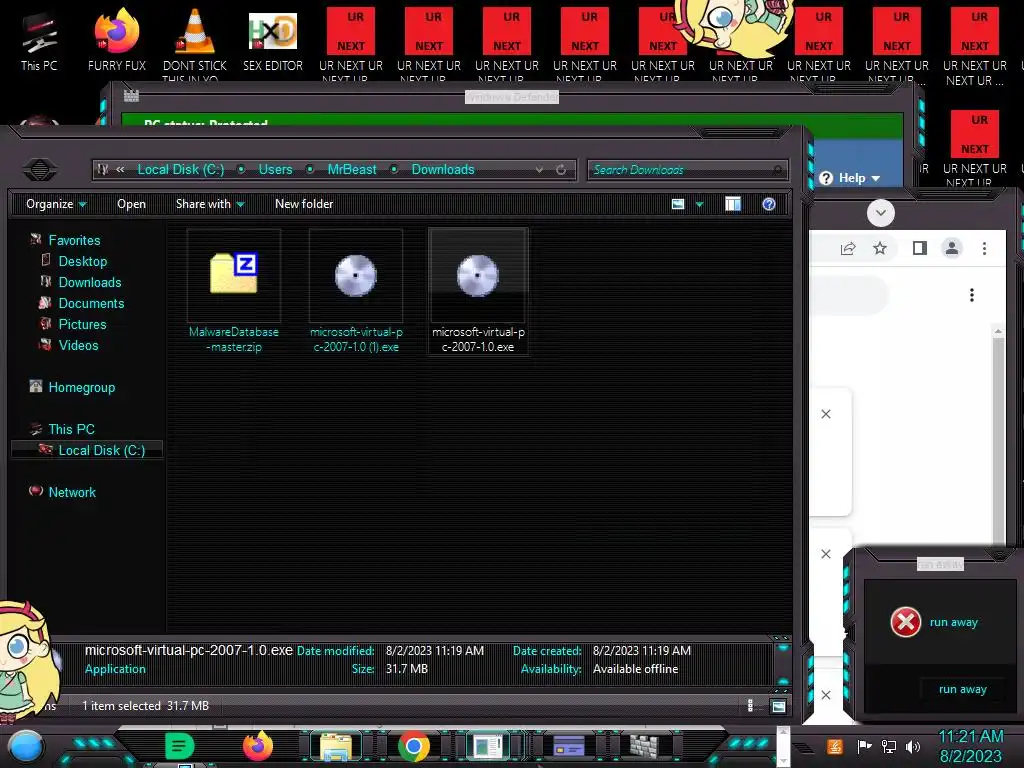Click Downloads breadcrumb in address bar
The height and width of the screenshot is (768, 1024).
[443, 169]
